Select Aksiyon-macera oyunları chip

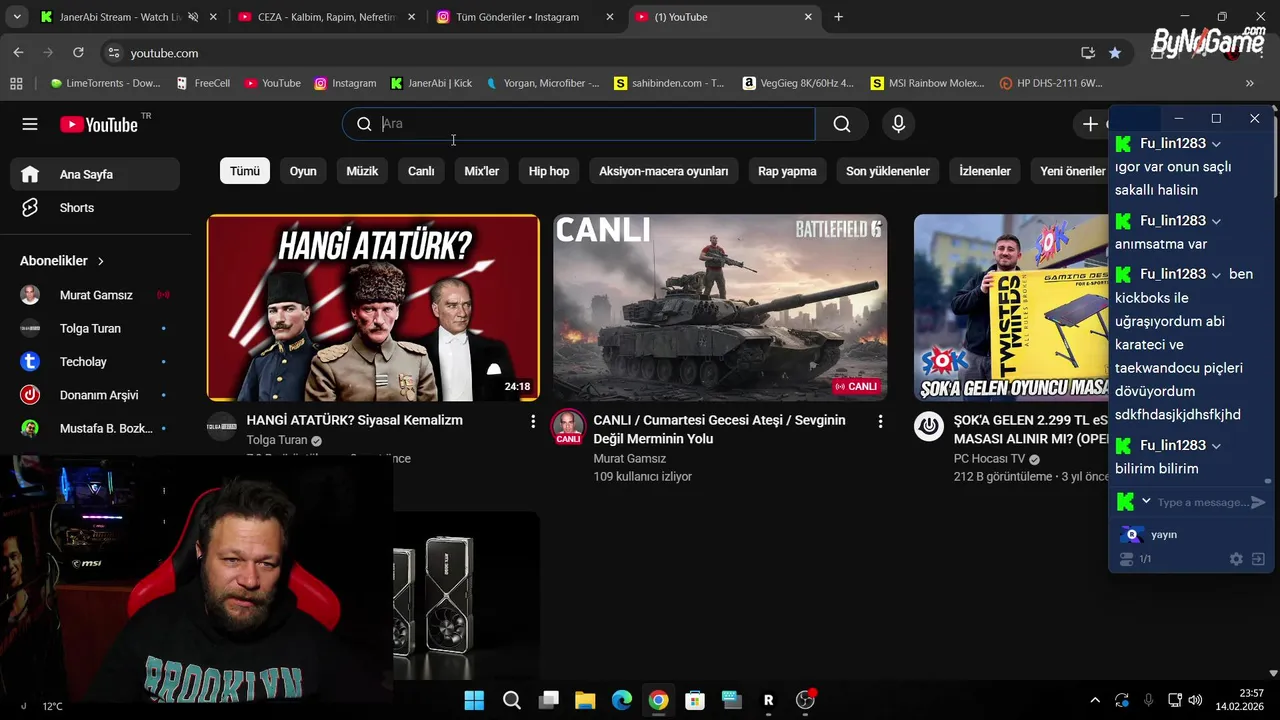pyautogui.click(x=664, y=171)
